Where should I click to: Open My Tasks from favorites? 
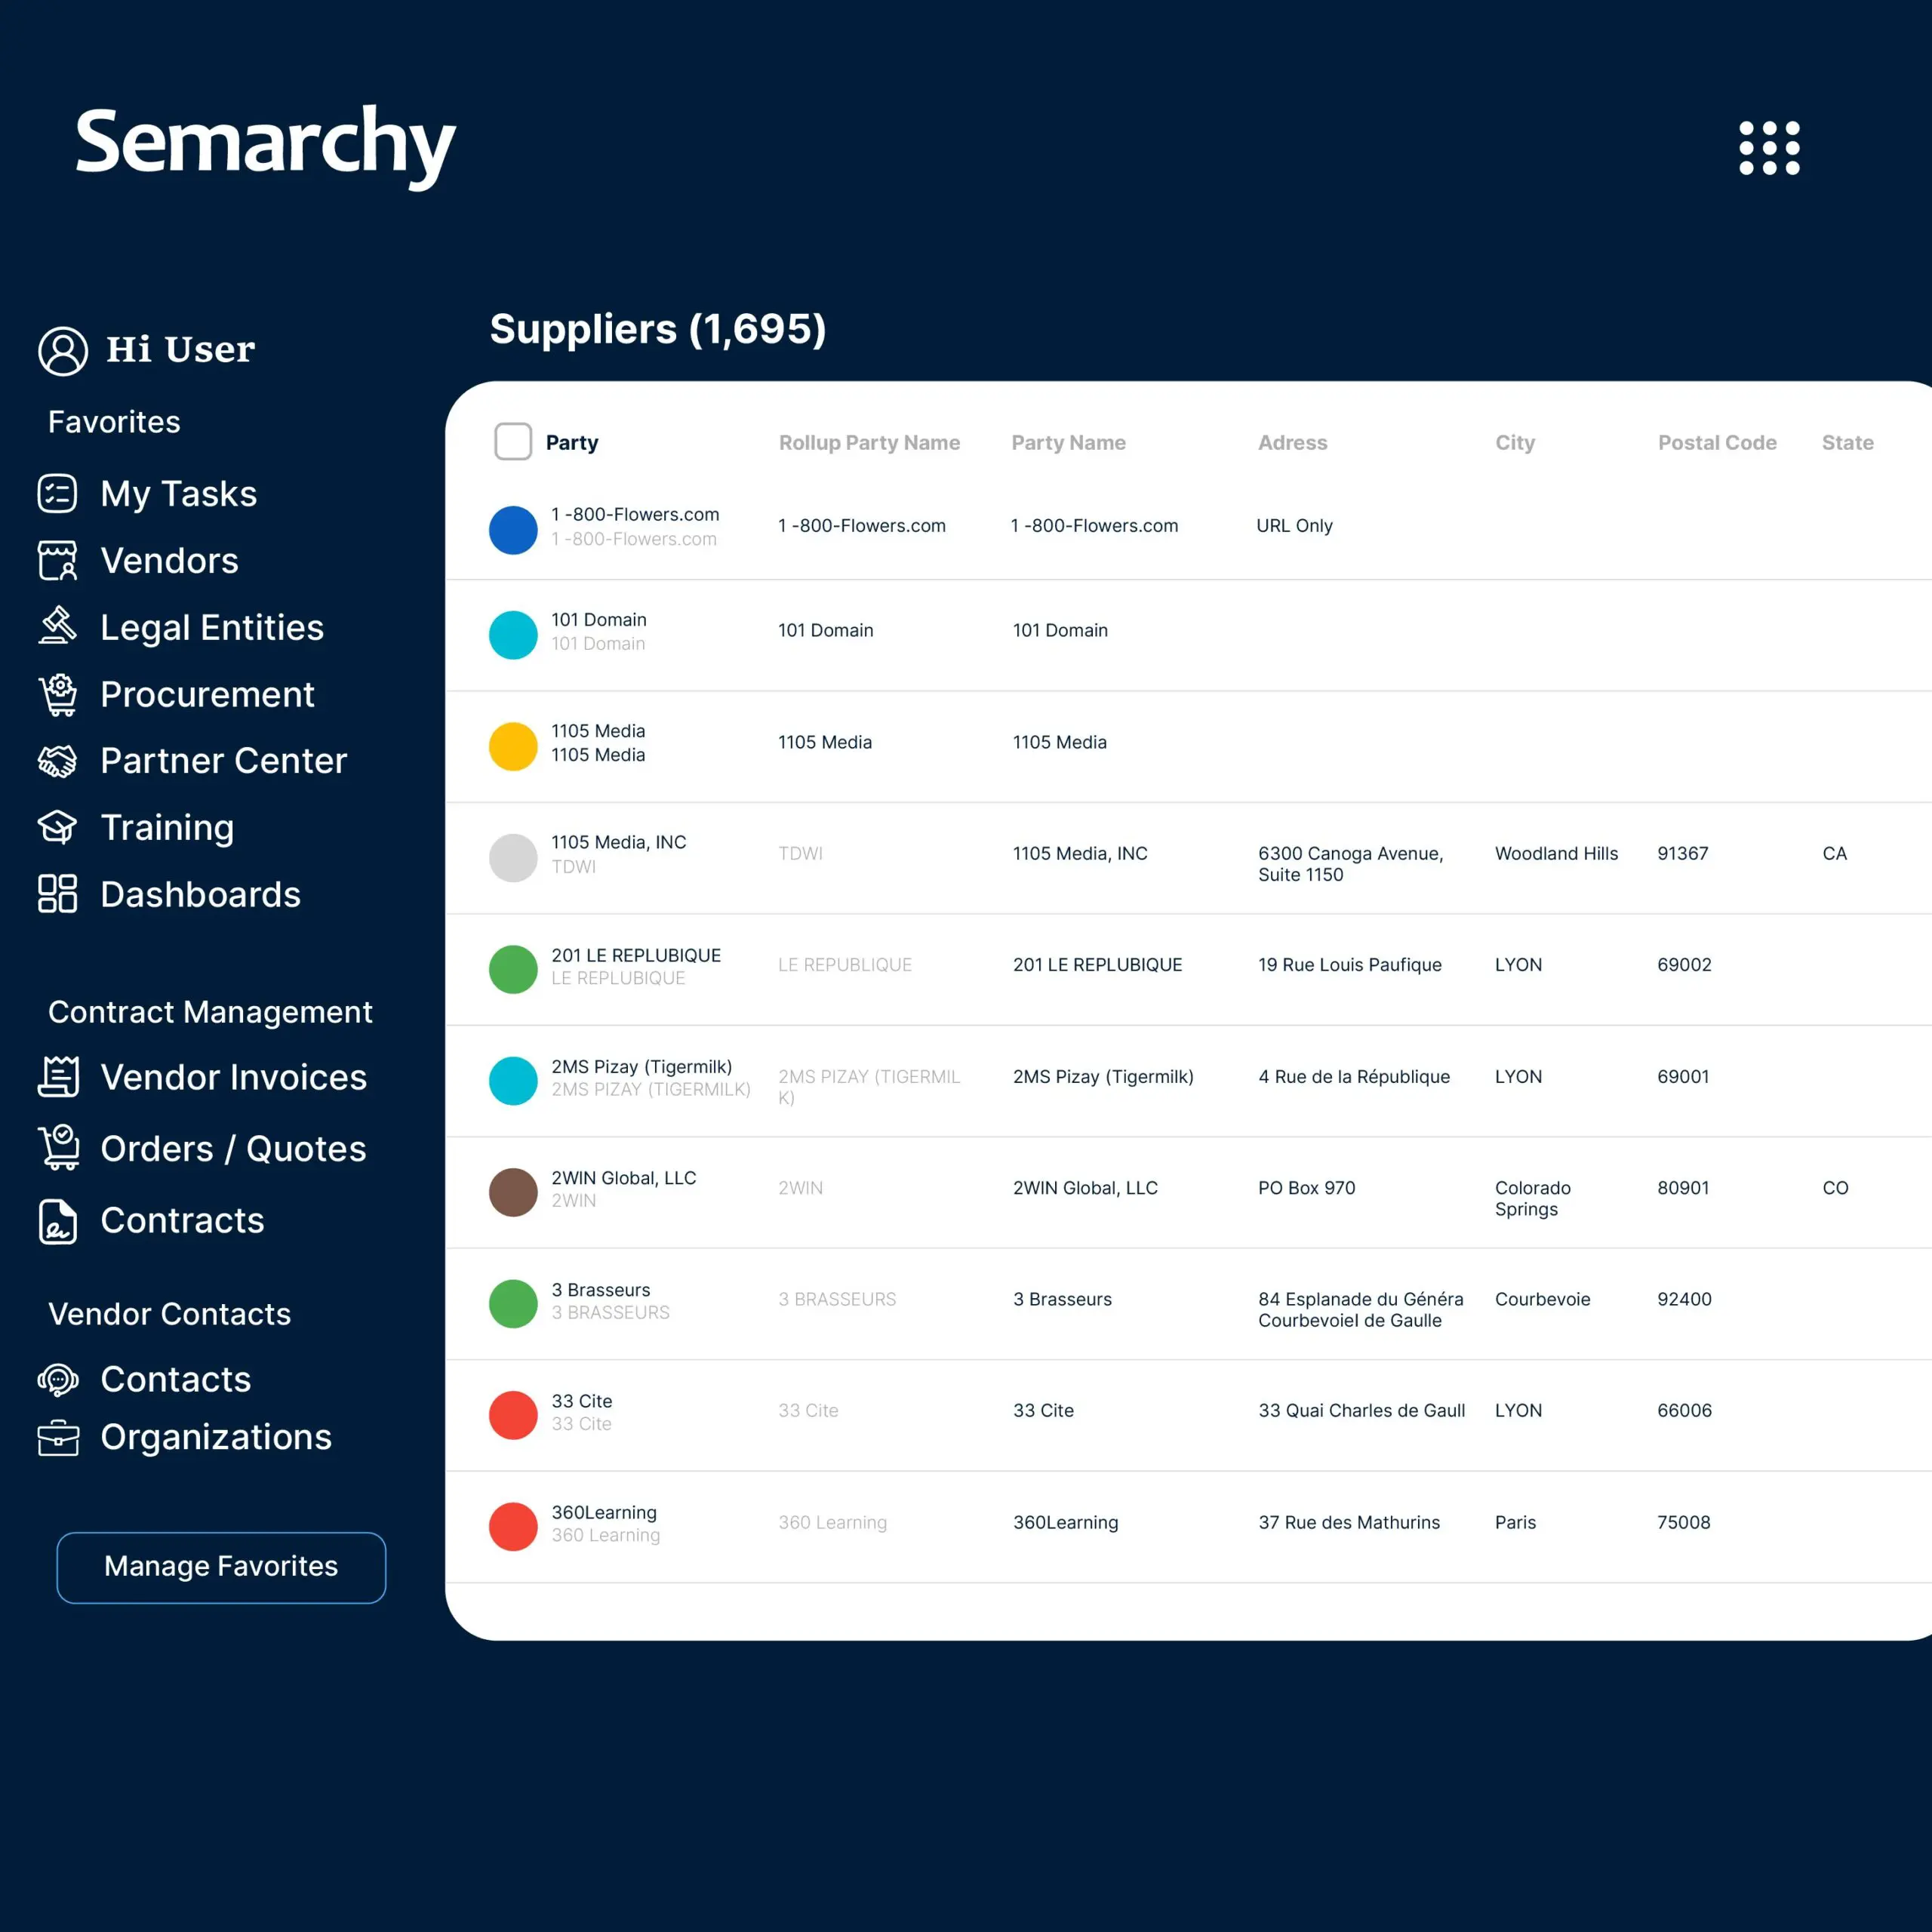coord(179,494)
